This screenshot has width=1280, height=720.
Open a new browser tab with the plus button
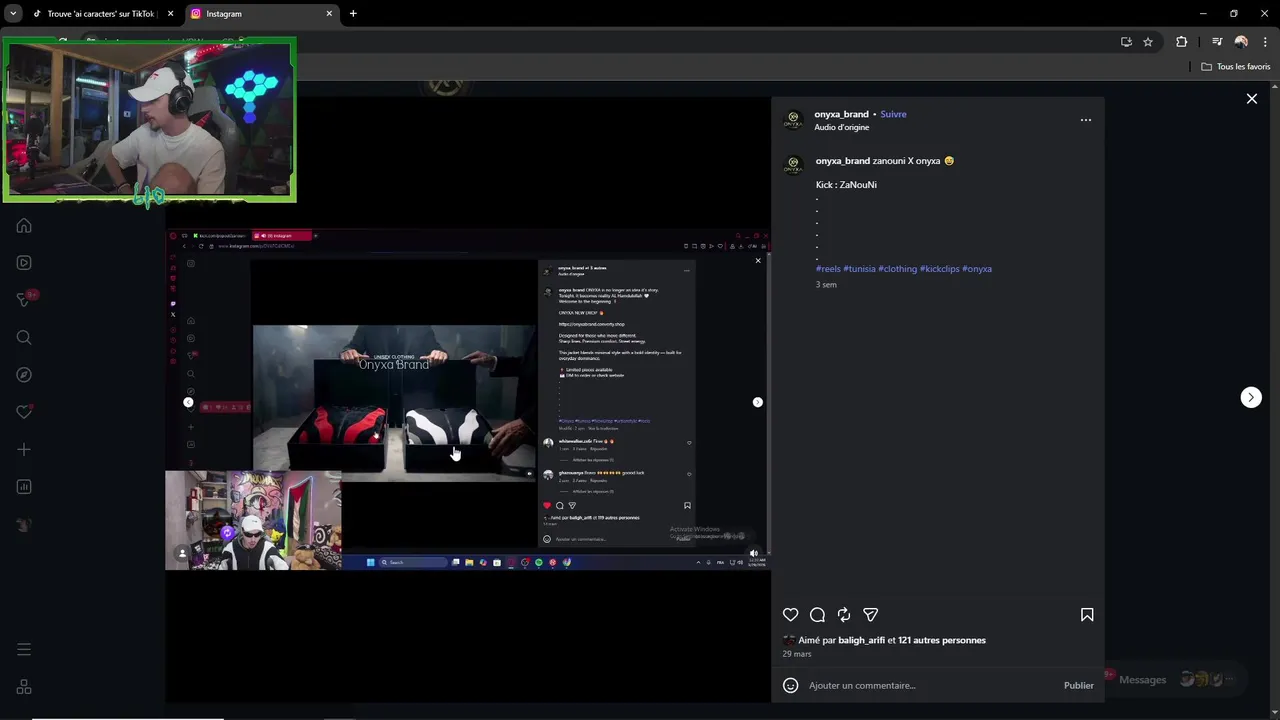[x=353, y=14]
